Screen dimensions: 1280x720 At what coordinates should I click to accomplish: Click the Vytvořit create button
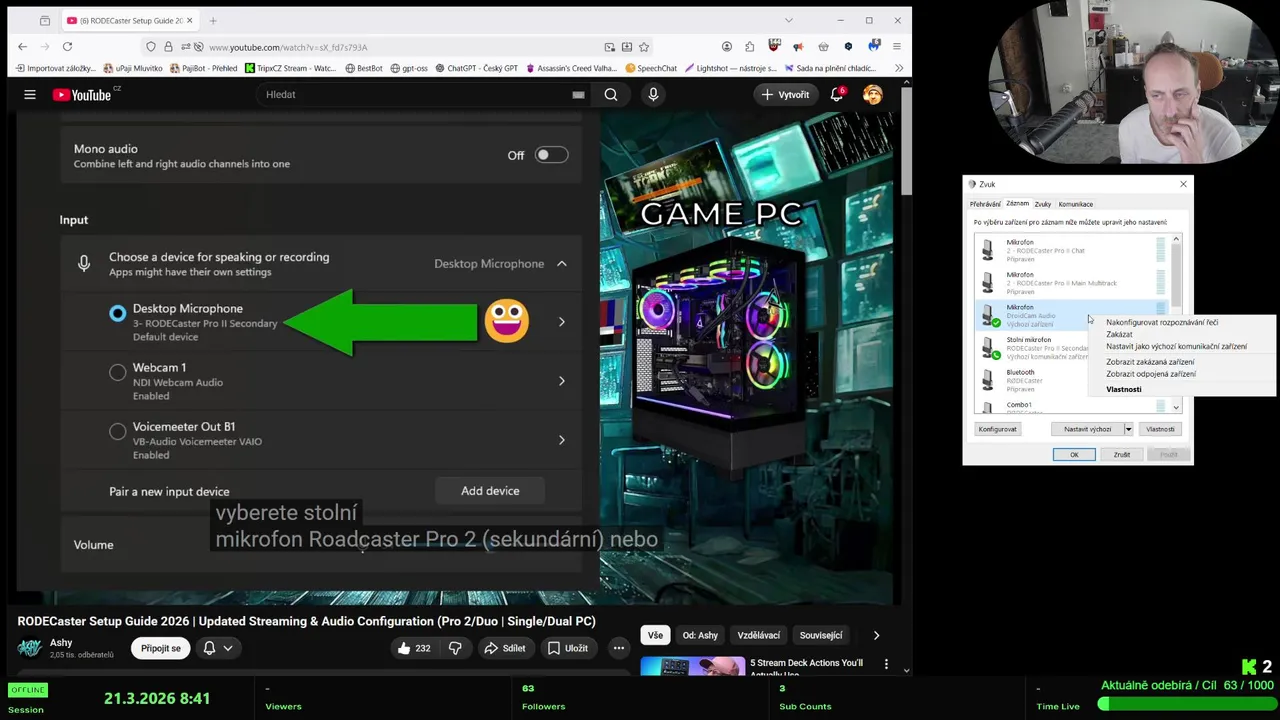pos(786,94)
